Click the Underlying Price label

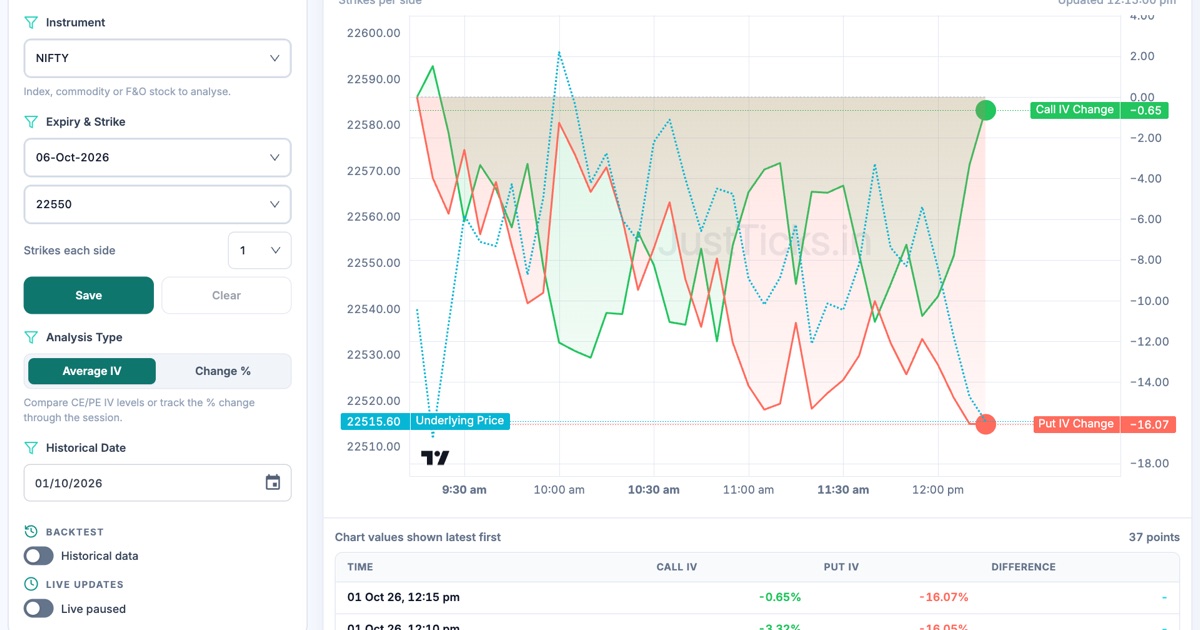tap(460, 421)
